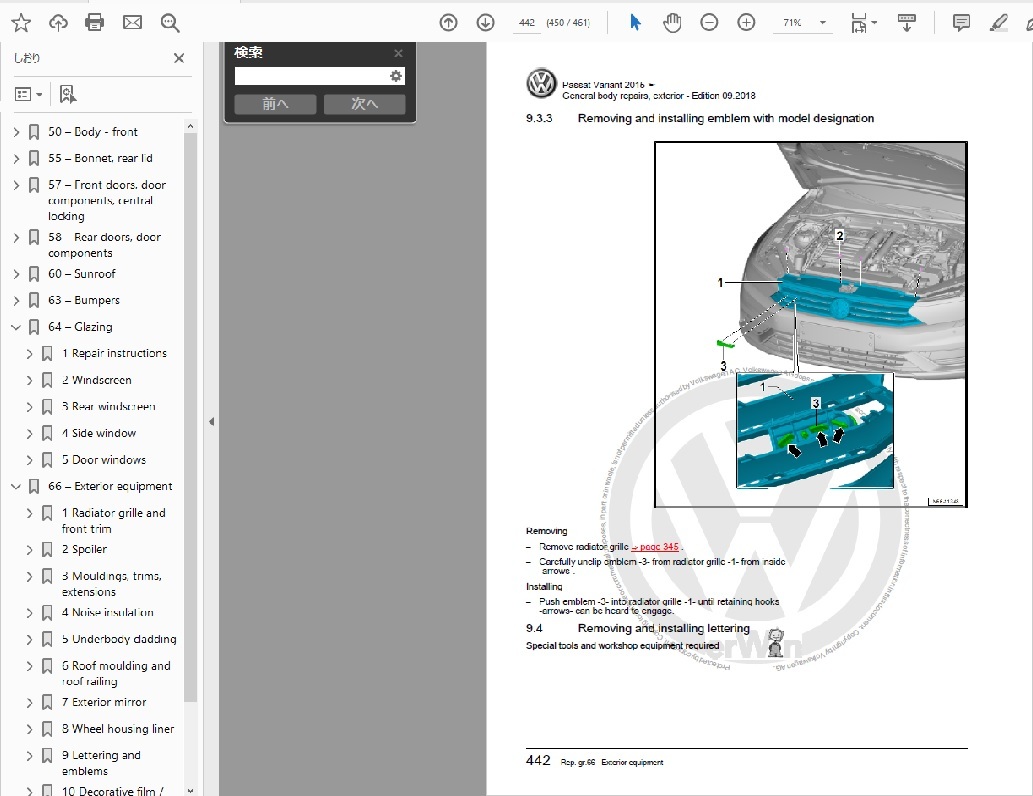Click the email envelope icon
Viewport: 1033px width, 796px height.
pos(132,22)
